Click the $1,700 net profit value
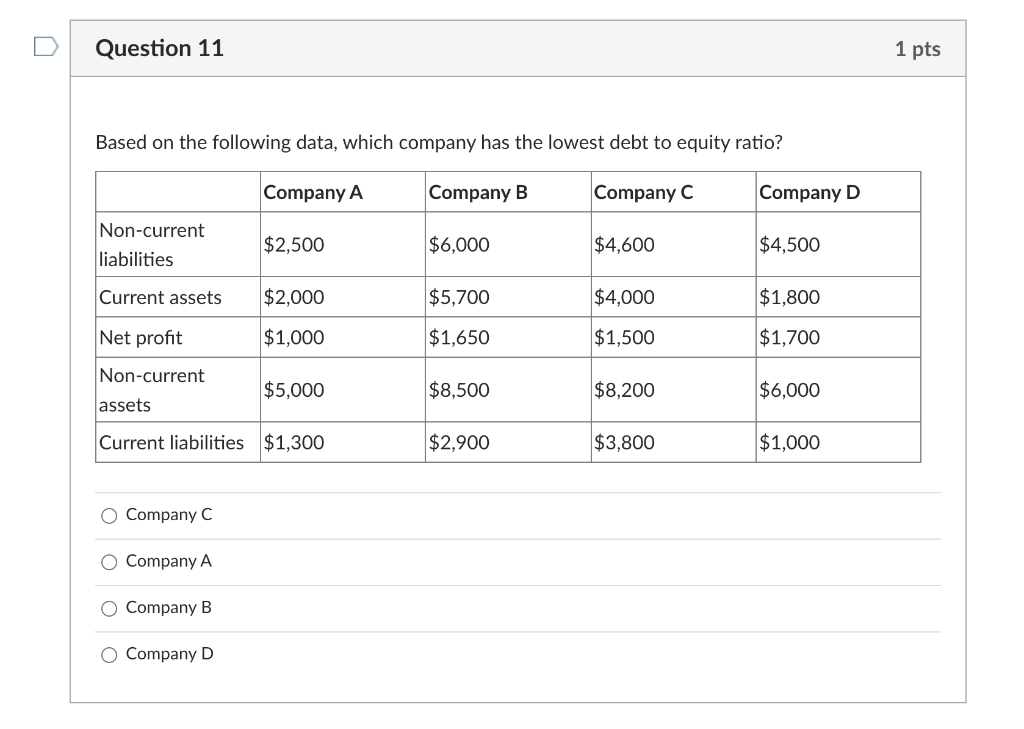Image resolution: width=1024 pixels, height=729 pixels. tap(789, 337)
